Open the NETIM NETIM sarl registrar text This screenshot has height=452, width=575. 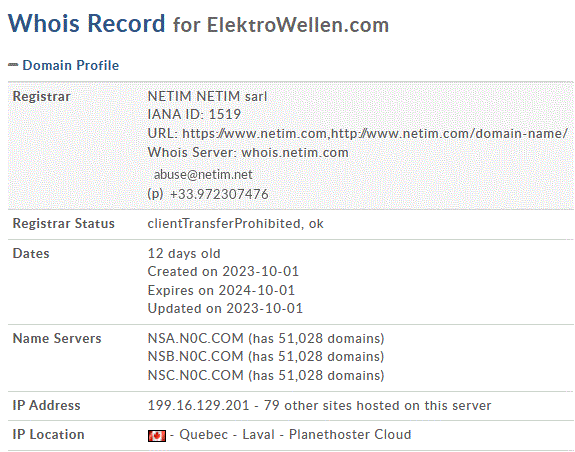tap(207, 96)
